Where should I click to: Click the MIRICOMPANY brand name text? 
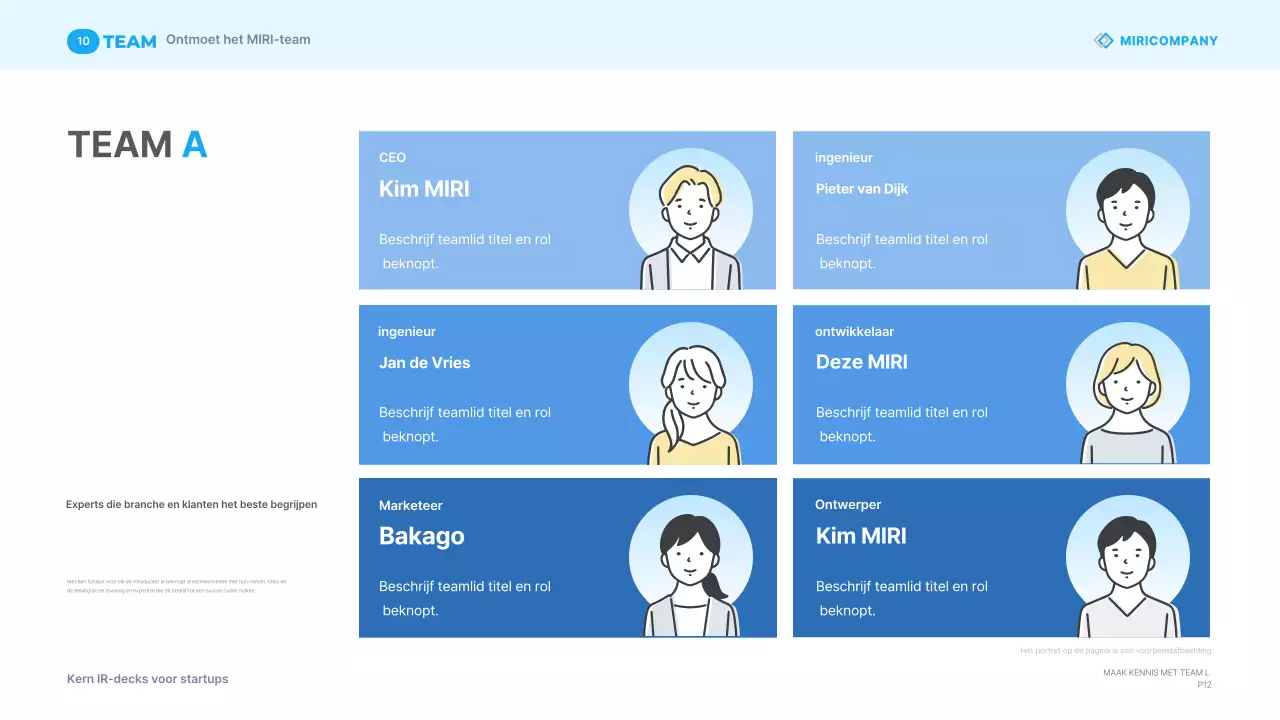pos(1168,41)
